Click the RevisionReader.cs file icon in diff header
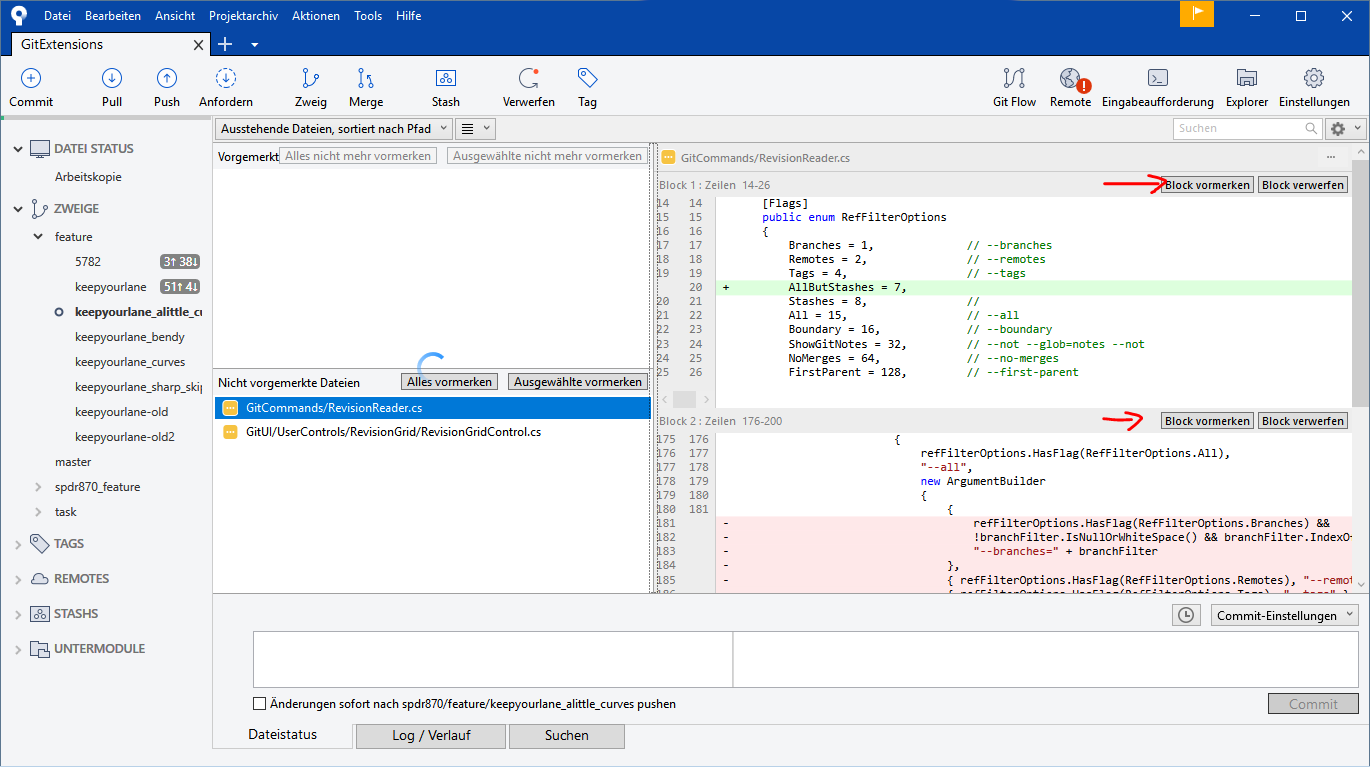The height and width of the screenshot is (767, 1370). tap(668, 158)
